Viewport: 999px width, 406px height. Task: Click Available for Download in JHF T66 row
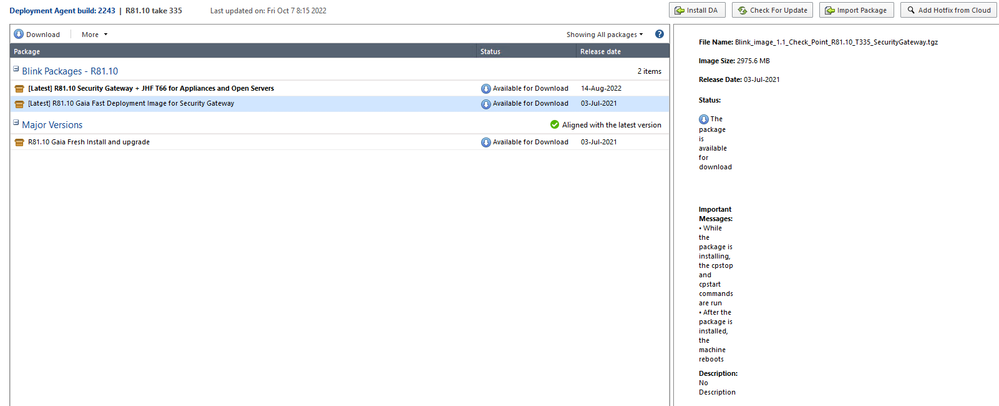click(530, 89)
